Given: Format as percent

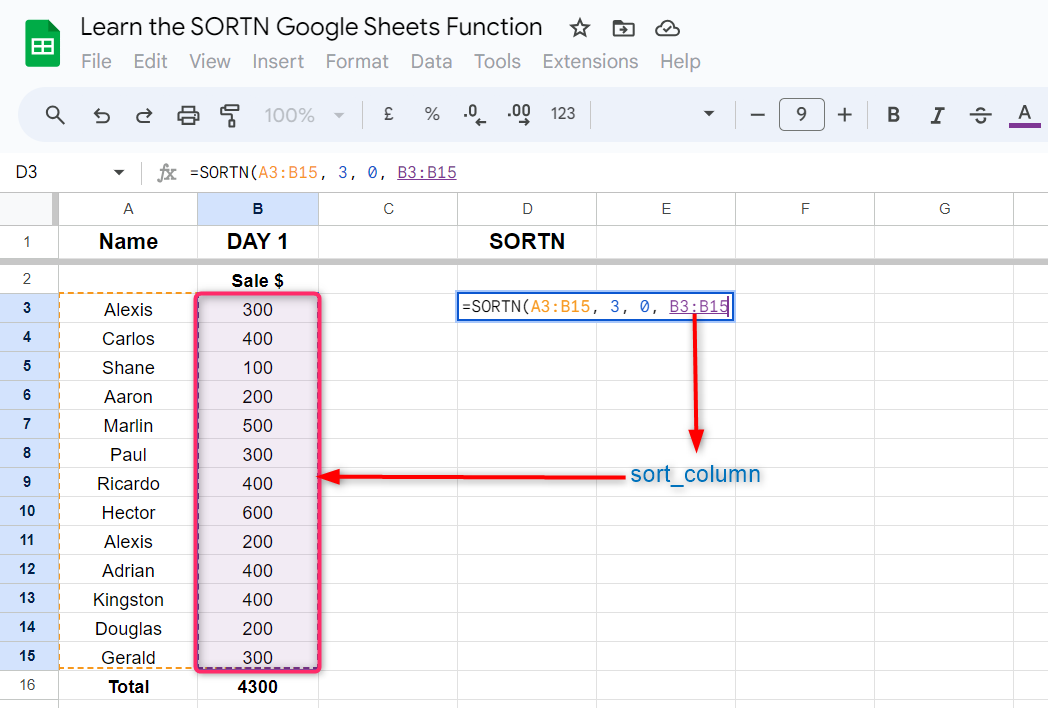Looking at the screenshot, I should (432, 114).
